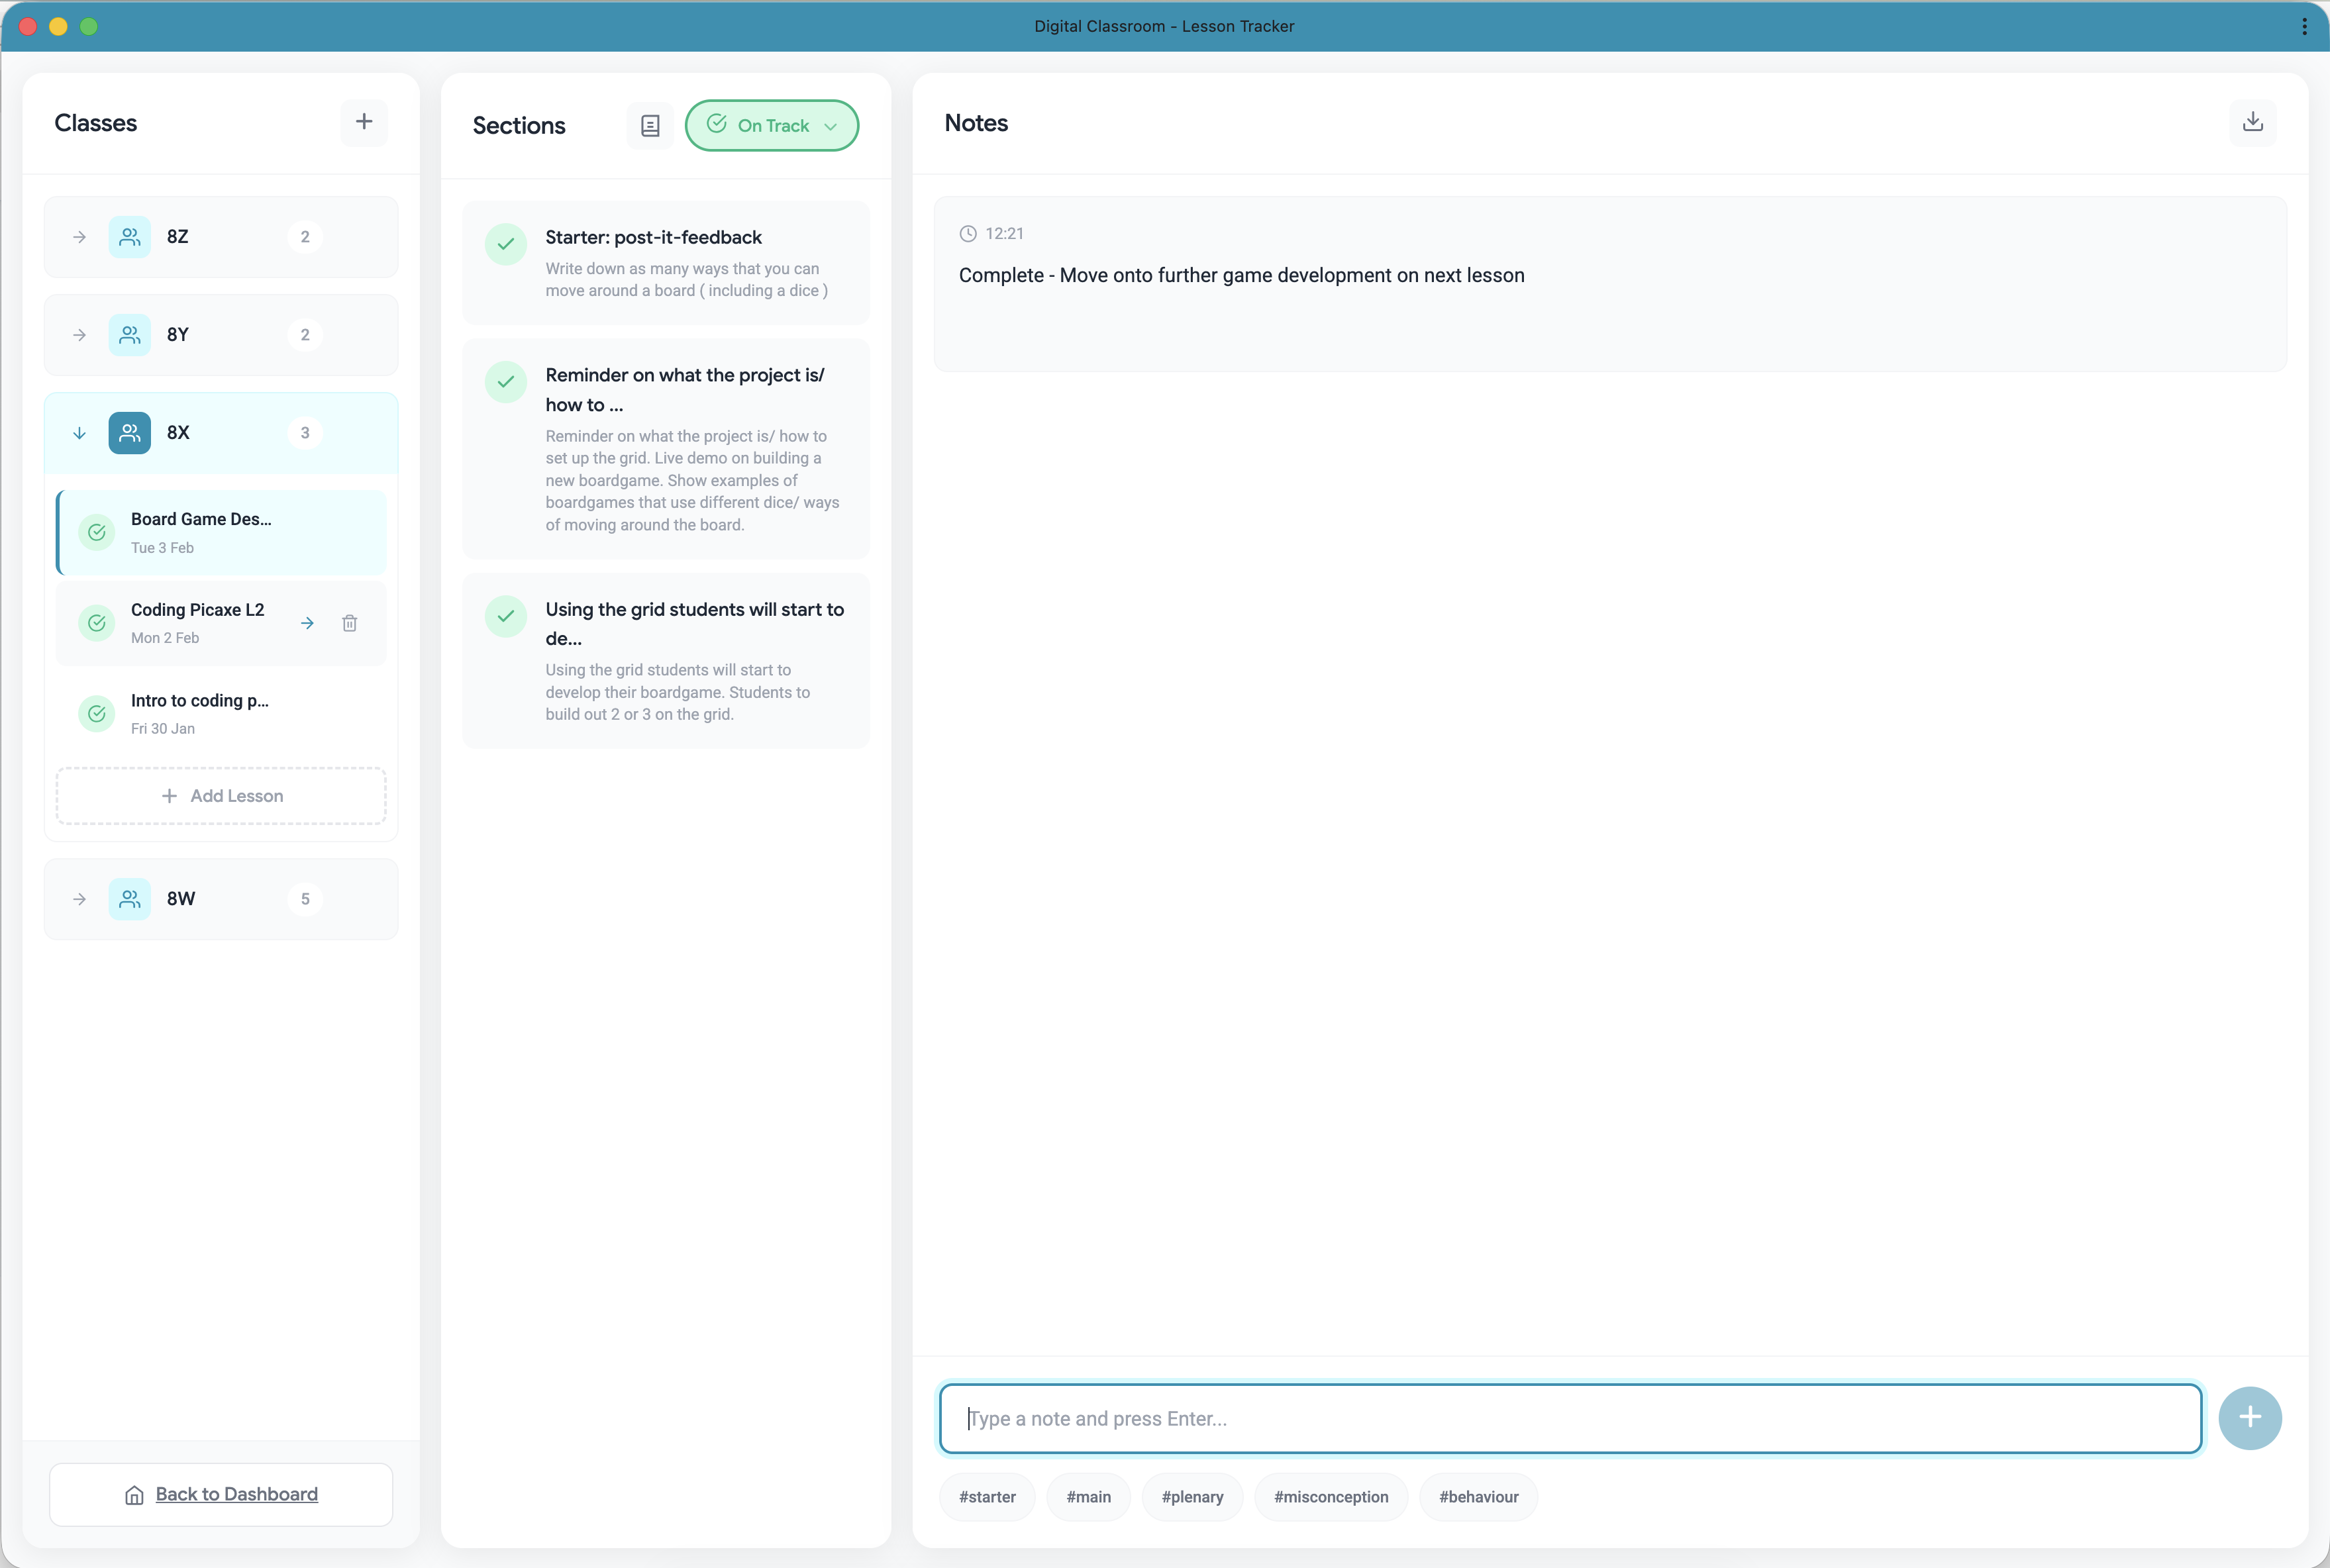Click the note input field
2330x1568 pixels.
pyautogui.click(x=1570, y=1417)
